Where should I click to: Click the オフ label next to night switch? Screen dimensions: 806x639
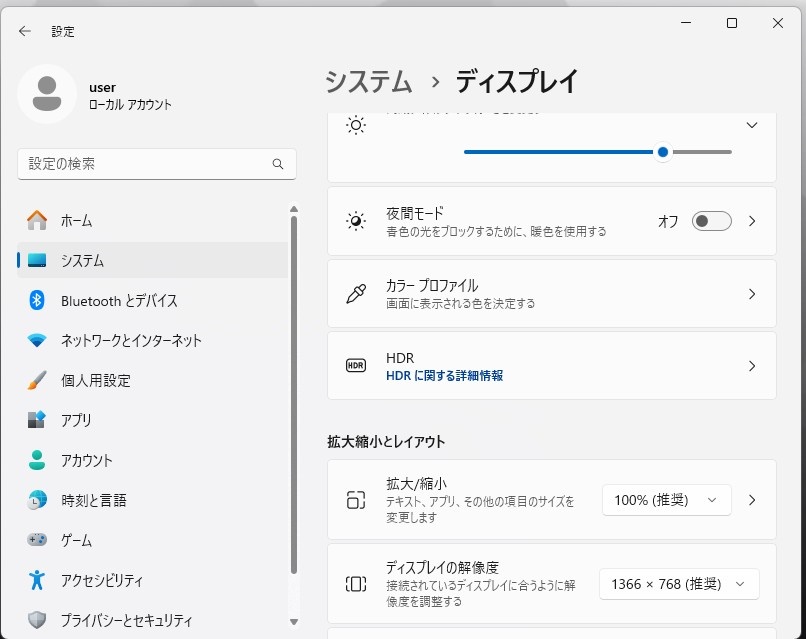(668, 222)
